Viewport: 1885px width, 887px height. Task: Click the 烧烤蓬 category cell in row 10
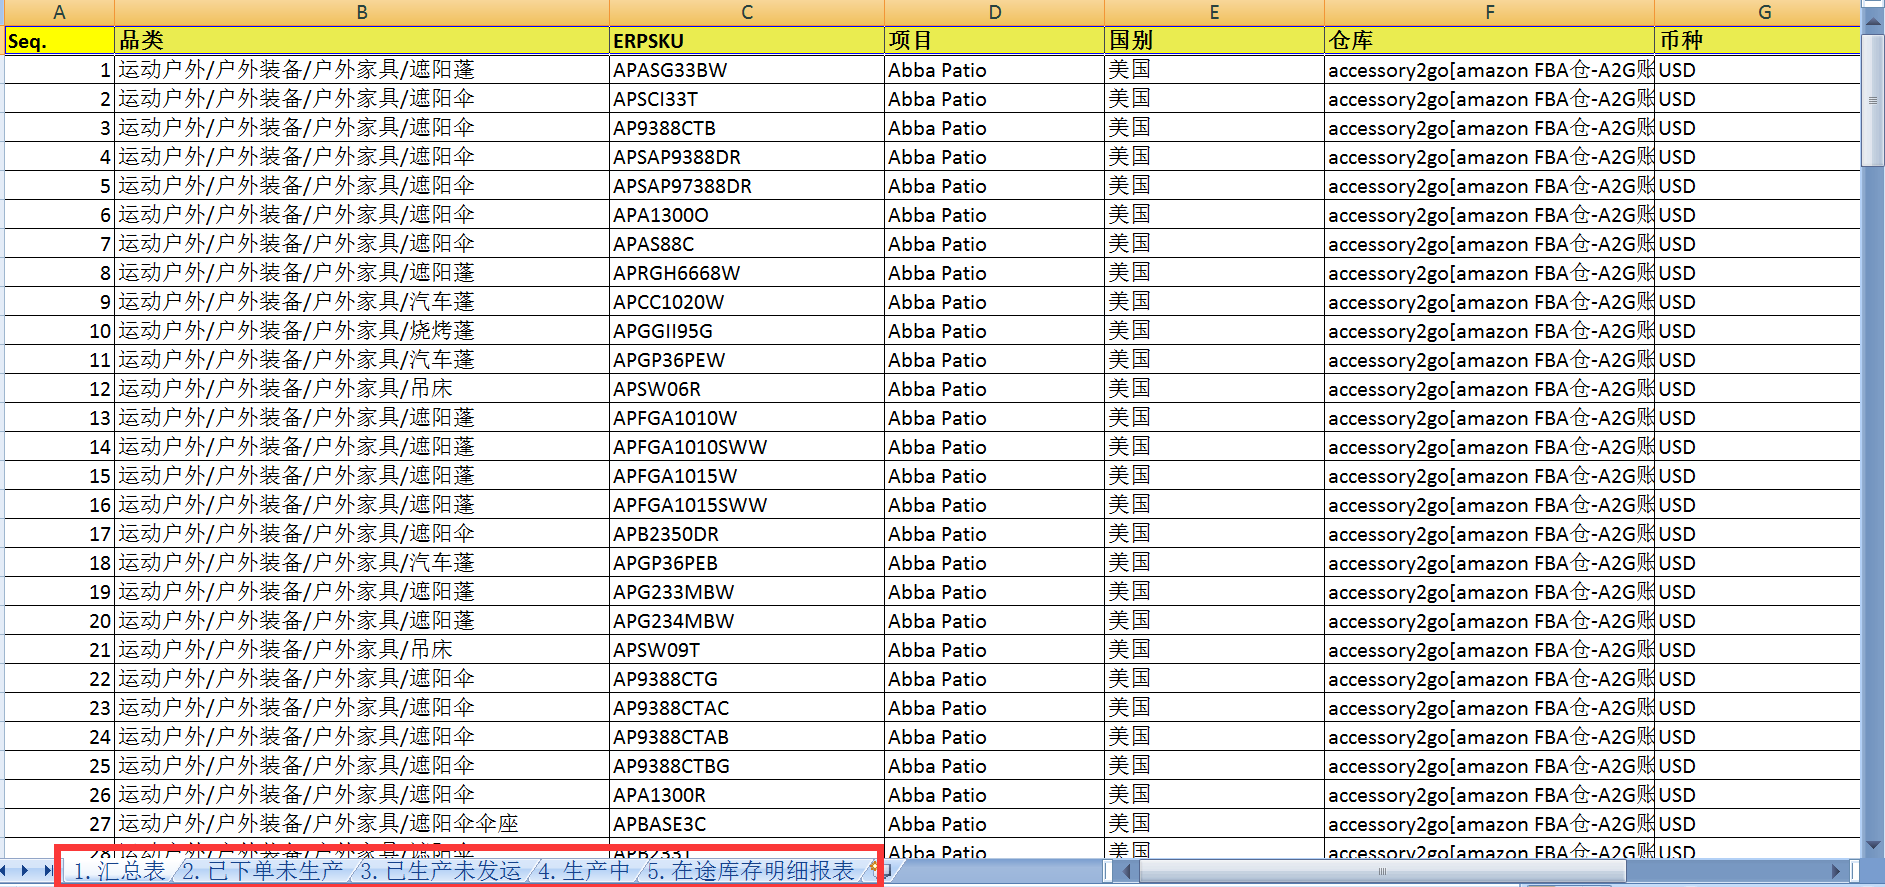(x=362, y=331)
